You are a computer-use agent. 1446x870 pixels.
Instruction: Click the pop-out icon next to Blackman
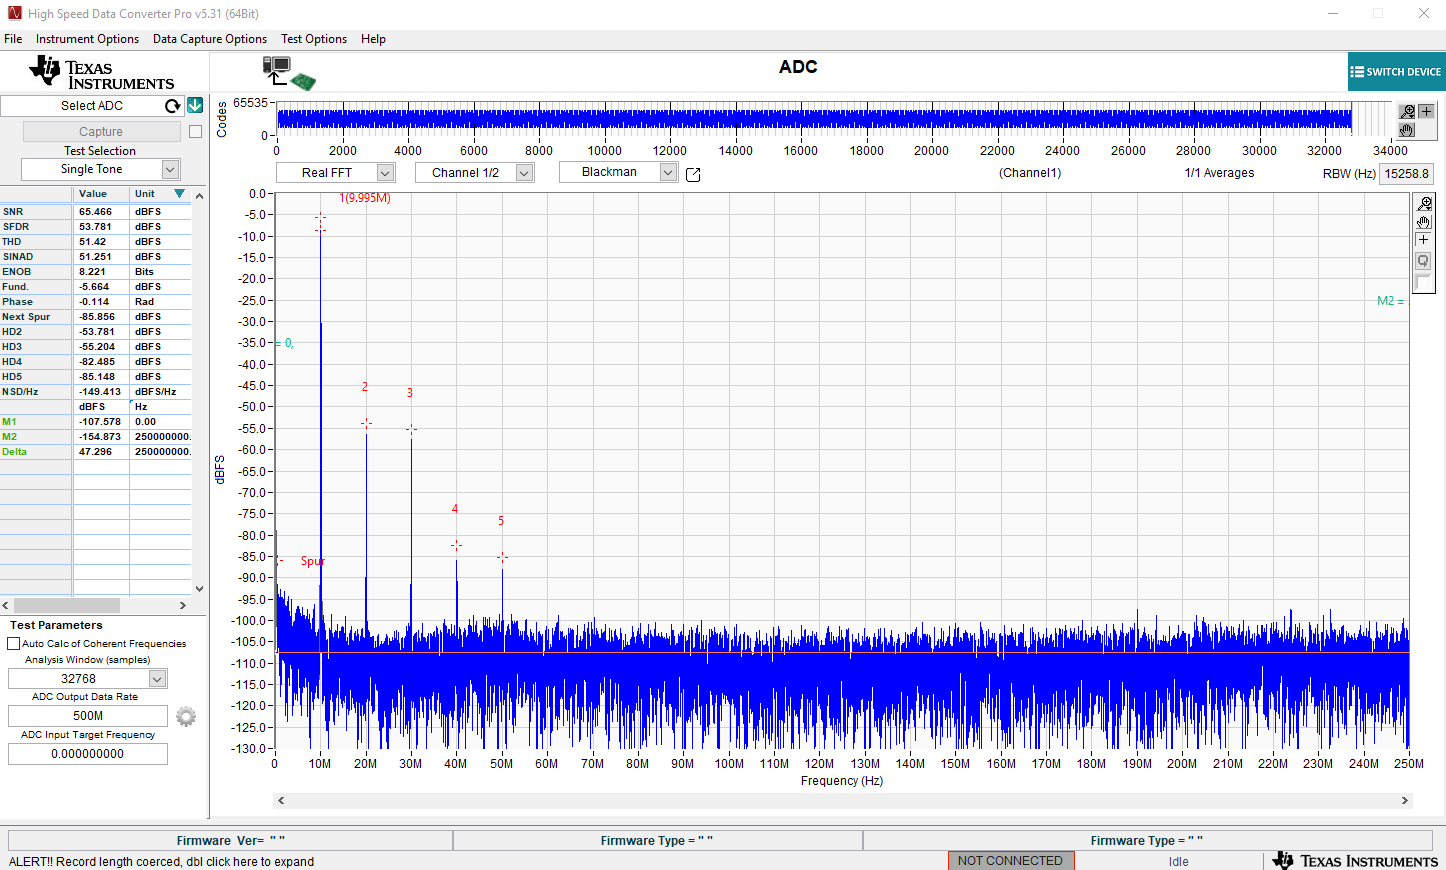pos(693,174)
